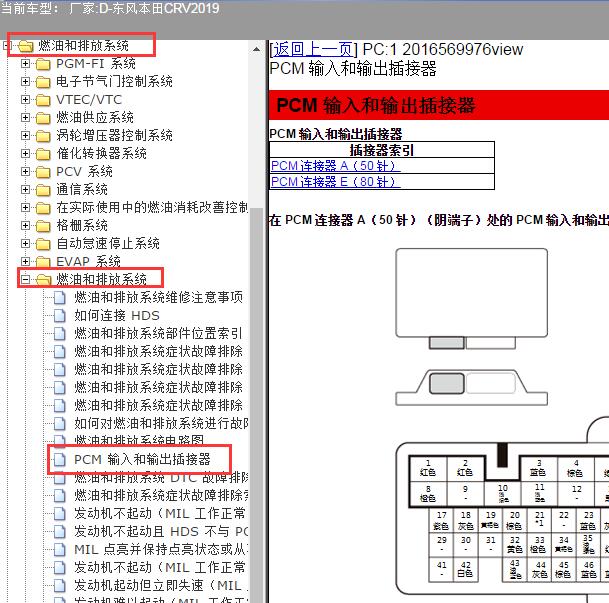Viewport: 609px width, 603px height.
Task: Click the PCV 系统 folder icon
Action: click(x=43, y=172)
